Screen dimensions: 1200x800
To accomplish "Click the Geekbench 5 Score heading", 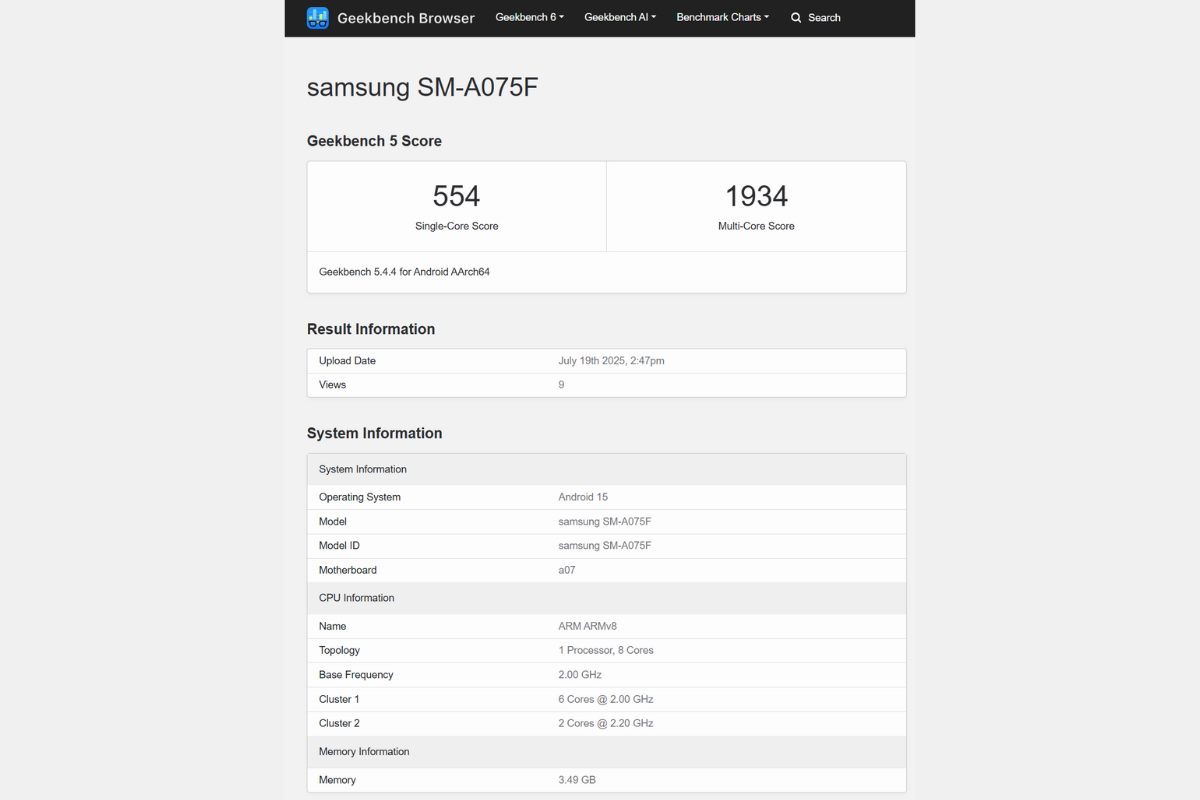I will click(374, 141).
